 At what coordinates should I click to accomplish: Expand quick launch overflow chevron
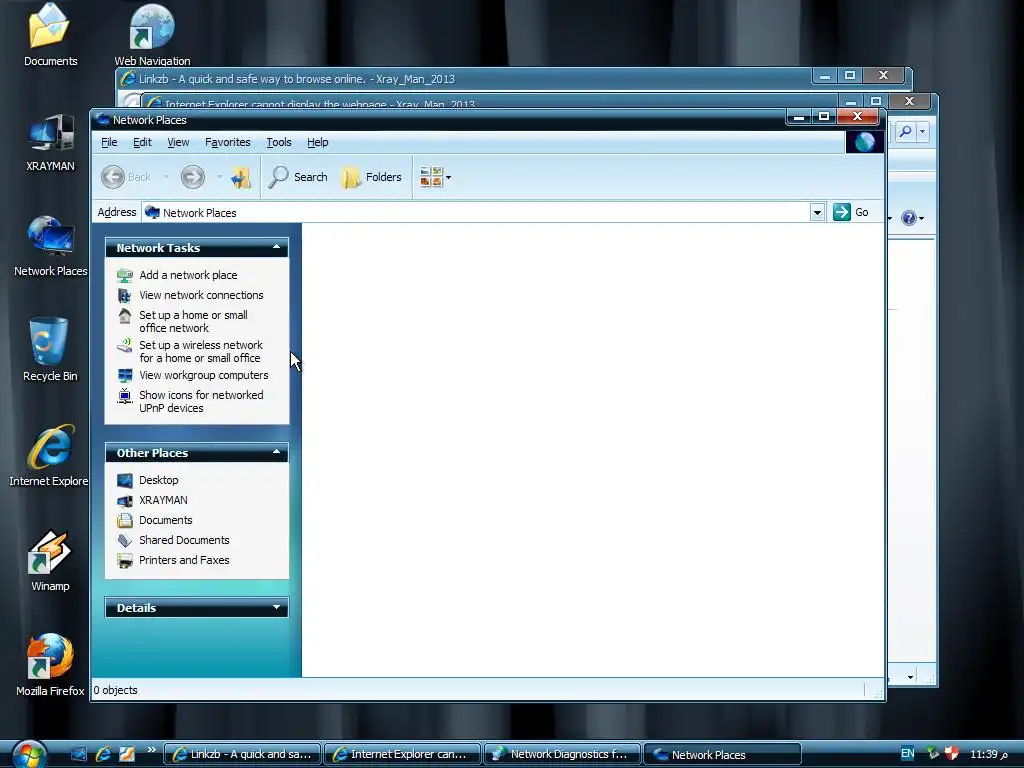coord(152,750)
